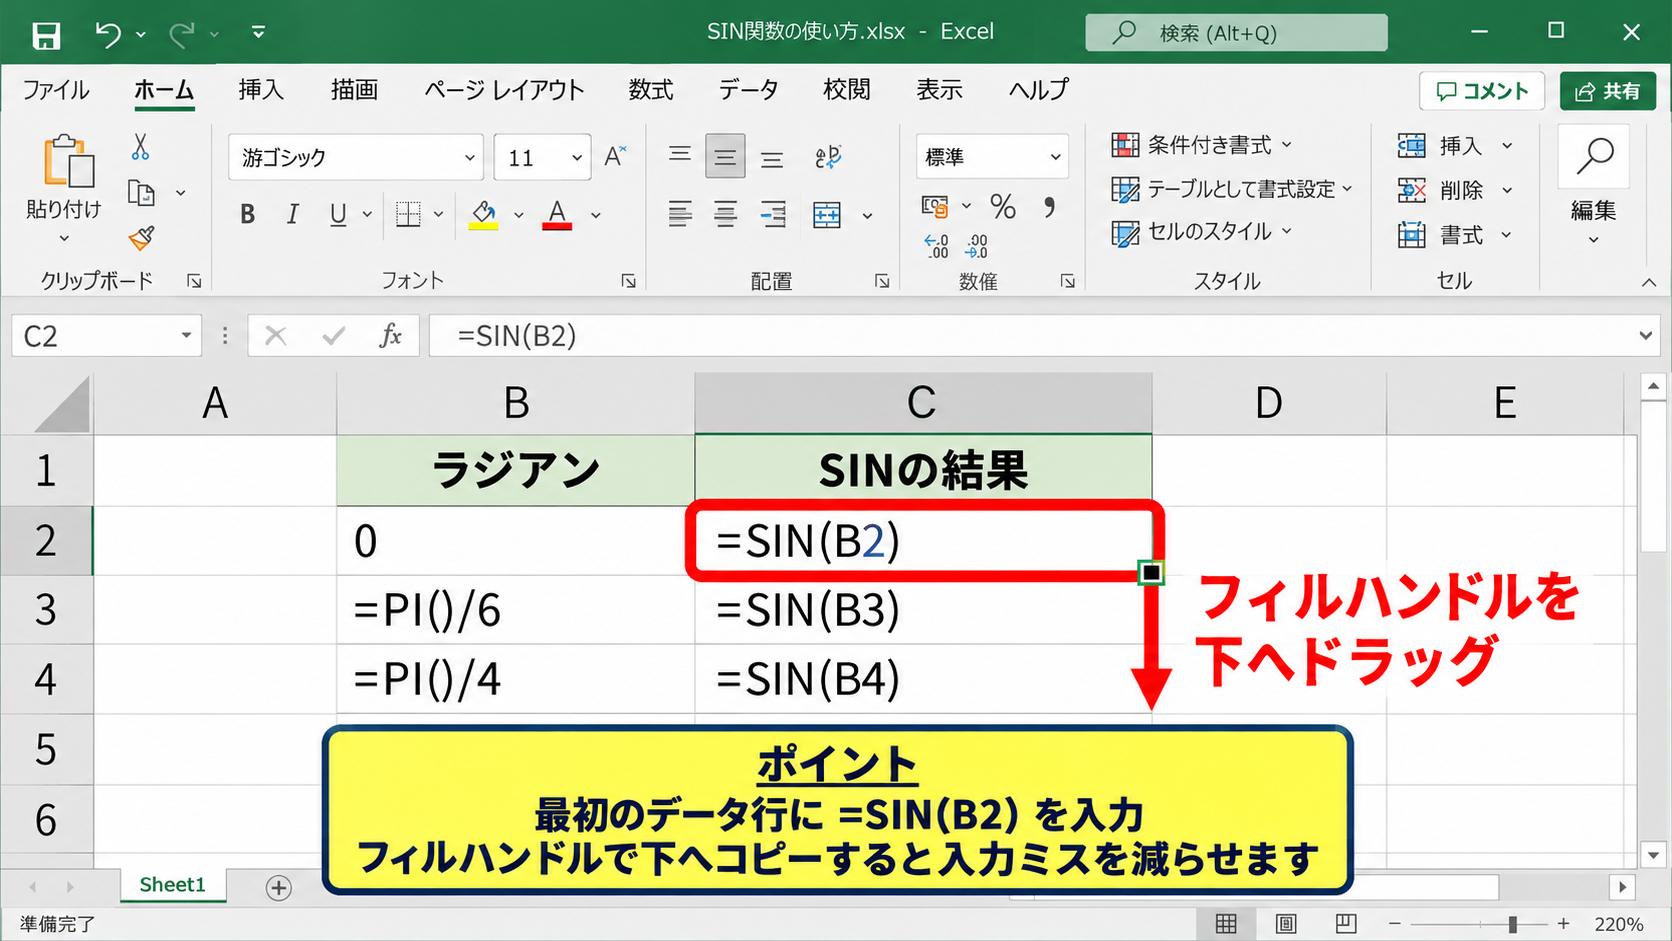The image size is (1672, 941).
Task: Open the search magnifier edit group
Action: [x=1594, y=157]
